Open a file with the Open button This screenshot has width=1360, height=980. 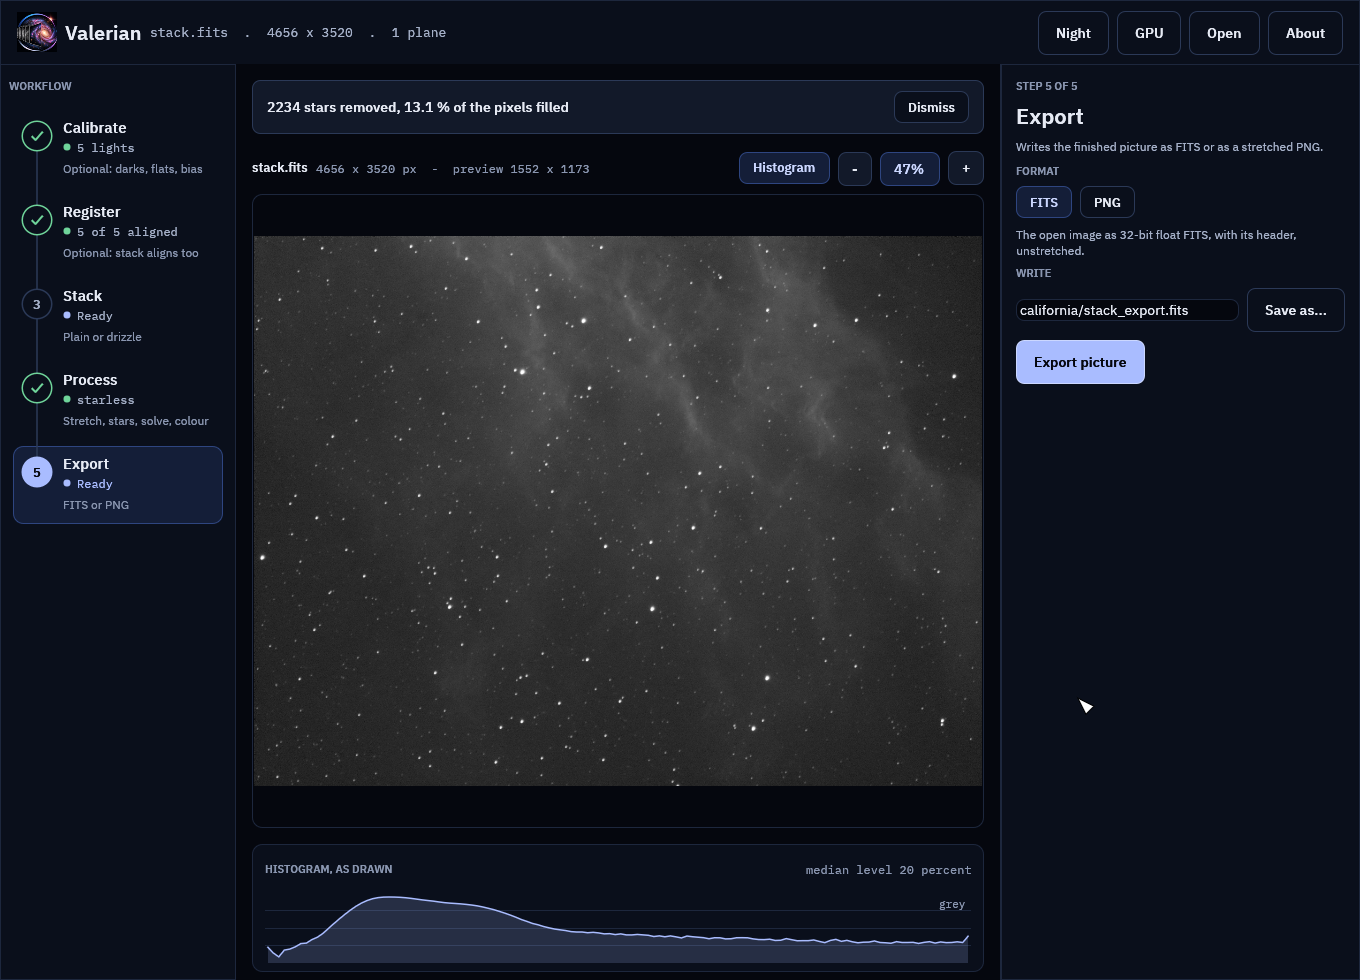click(x=1224, y=33)
